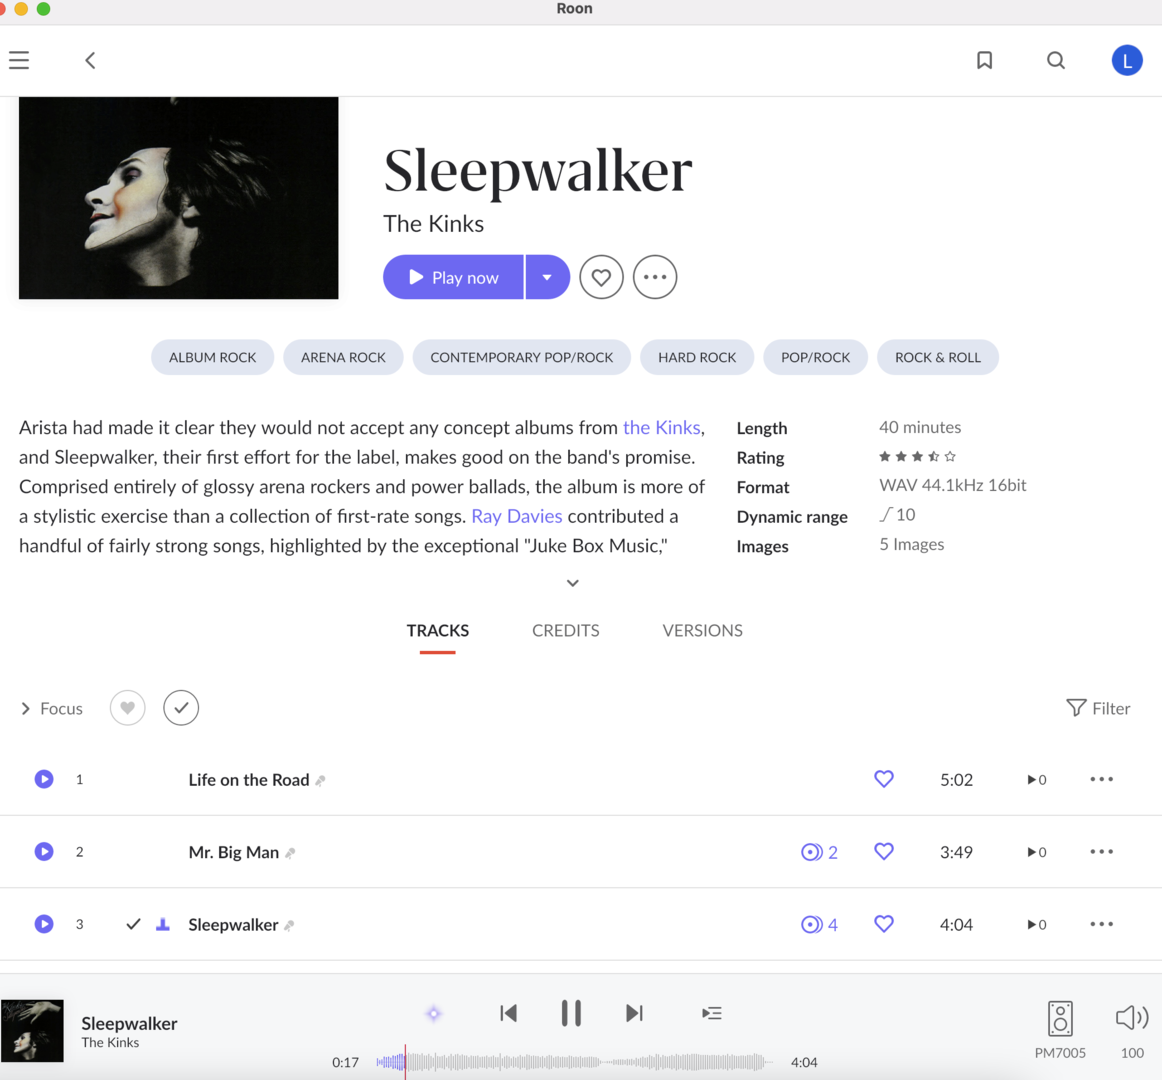This screenshot has width=1162, height=1080.
Task: Play track 2 Mr. Big Man
Action: click(44, 852)
